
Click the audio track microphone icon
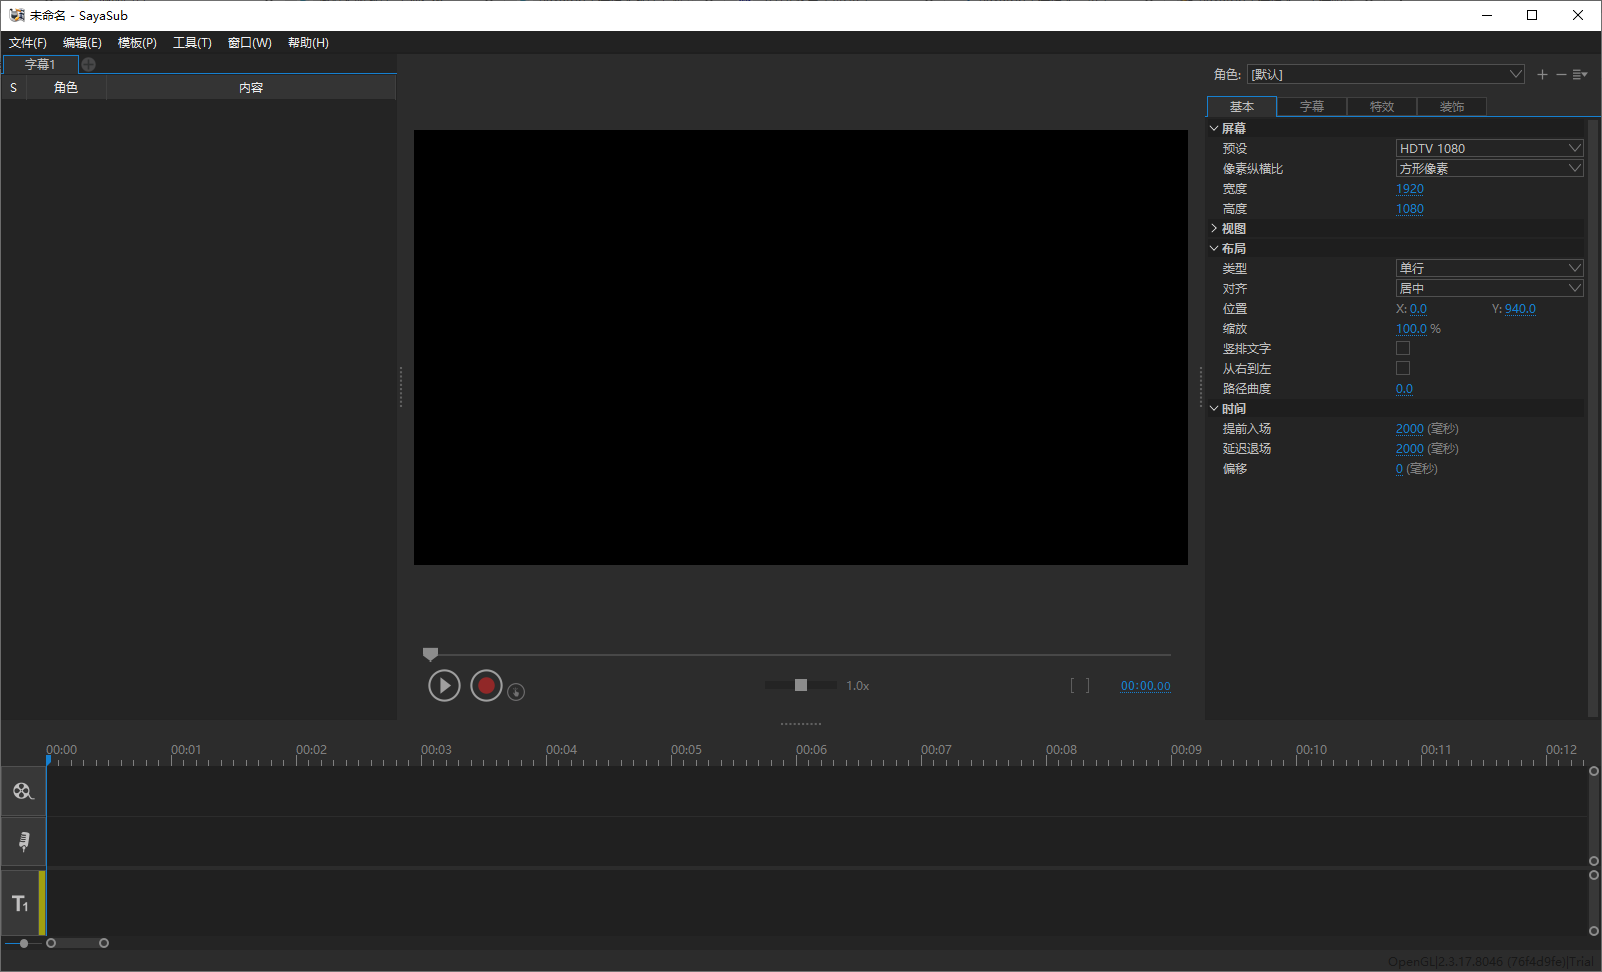(23, 841)
